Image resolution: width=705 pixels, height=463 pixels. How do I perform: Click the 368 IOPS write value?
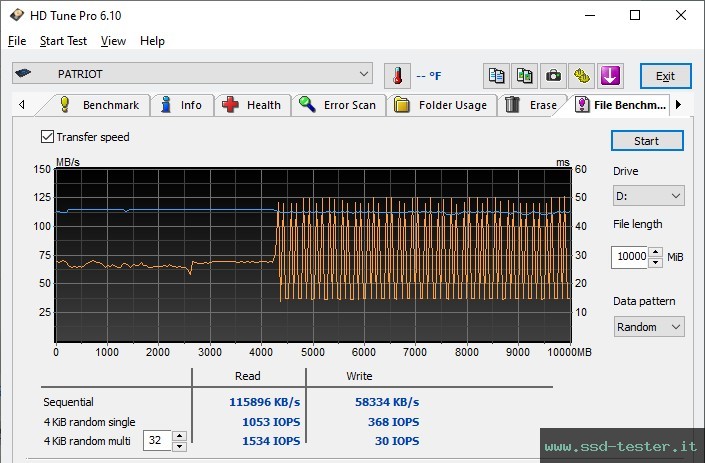(393, 422)
